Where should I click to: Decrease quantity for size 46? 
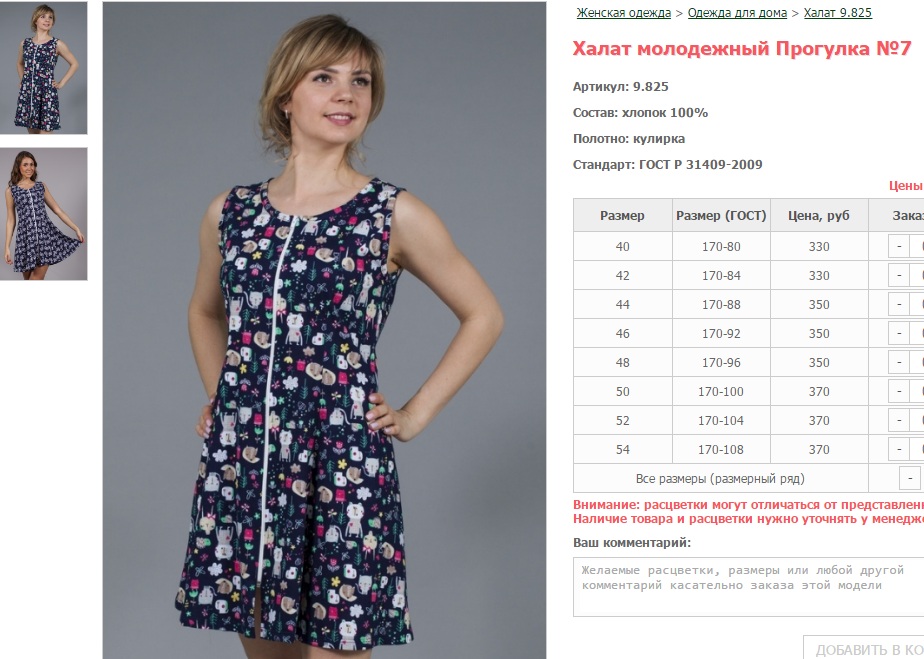click(899, 333)
